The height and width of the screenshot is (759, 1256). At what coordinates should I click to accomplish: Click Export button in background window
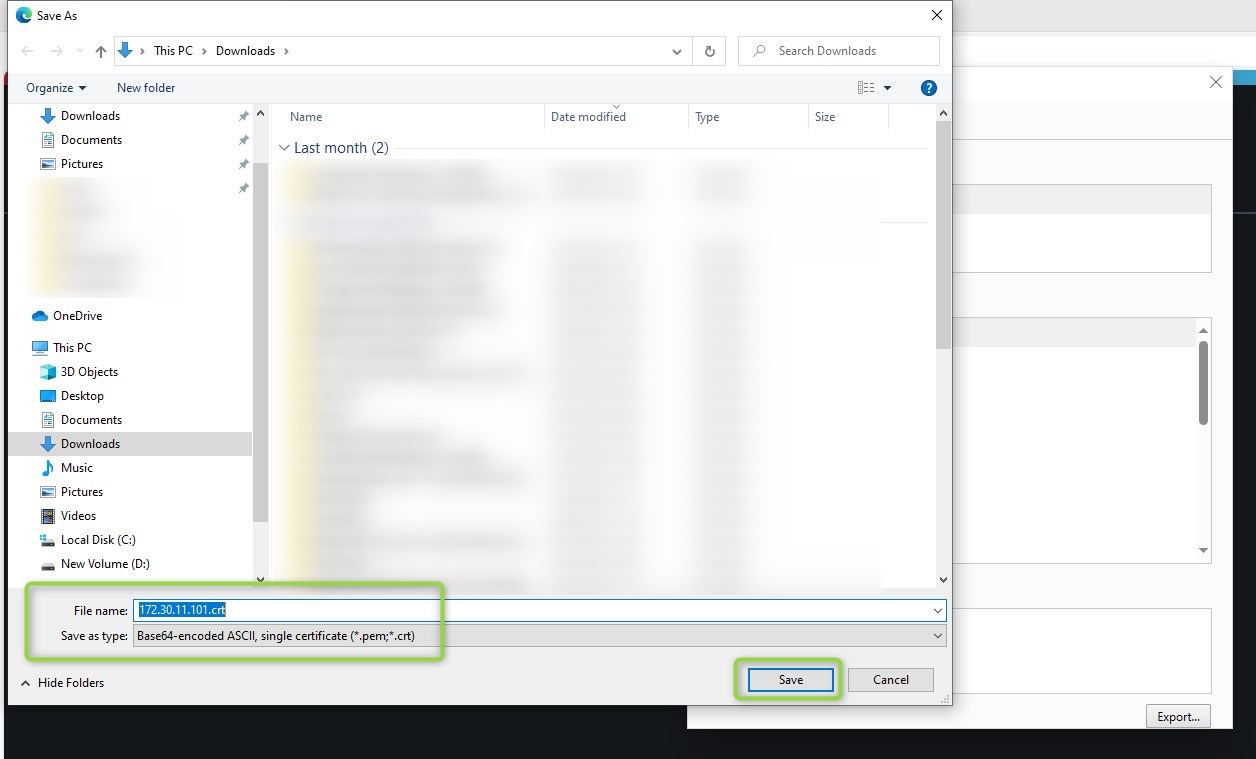(1179, 716)
